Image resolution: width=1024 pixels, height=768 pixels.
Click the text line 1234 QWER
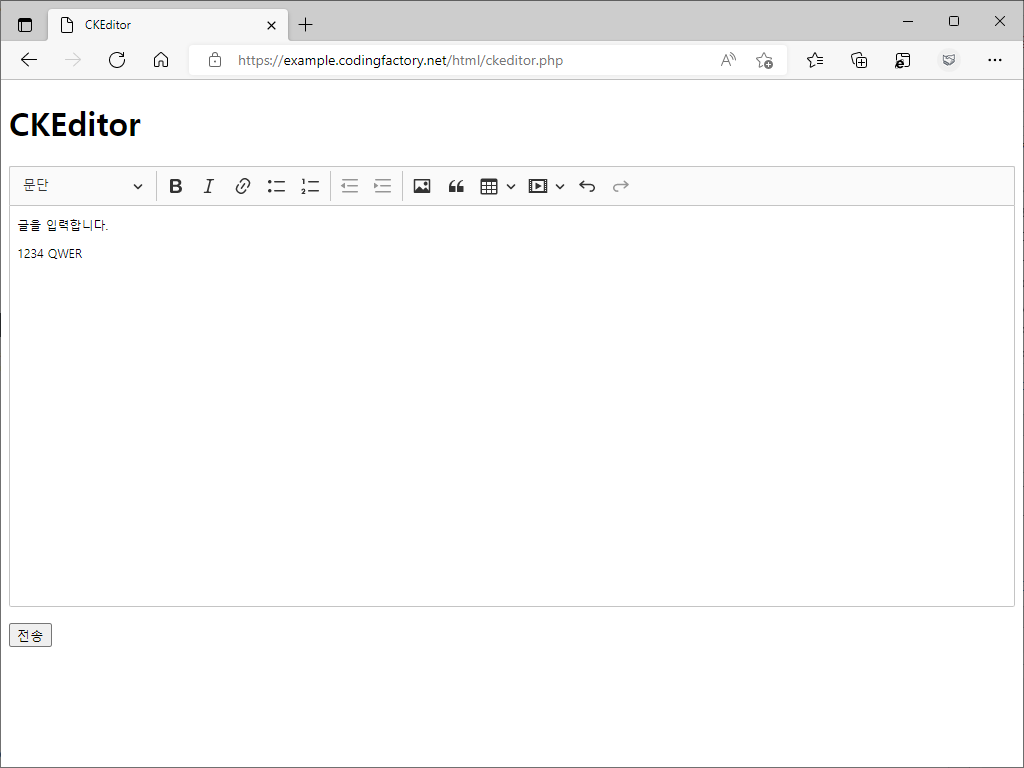click(50, 253)
